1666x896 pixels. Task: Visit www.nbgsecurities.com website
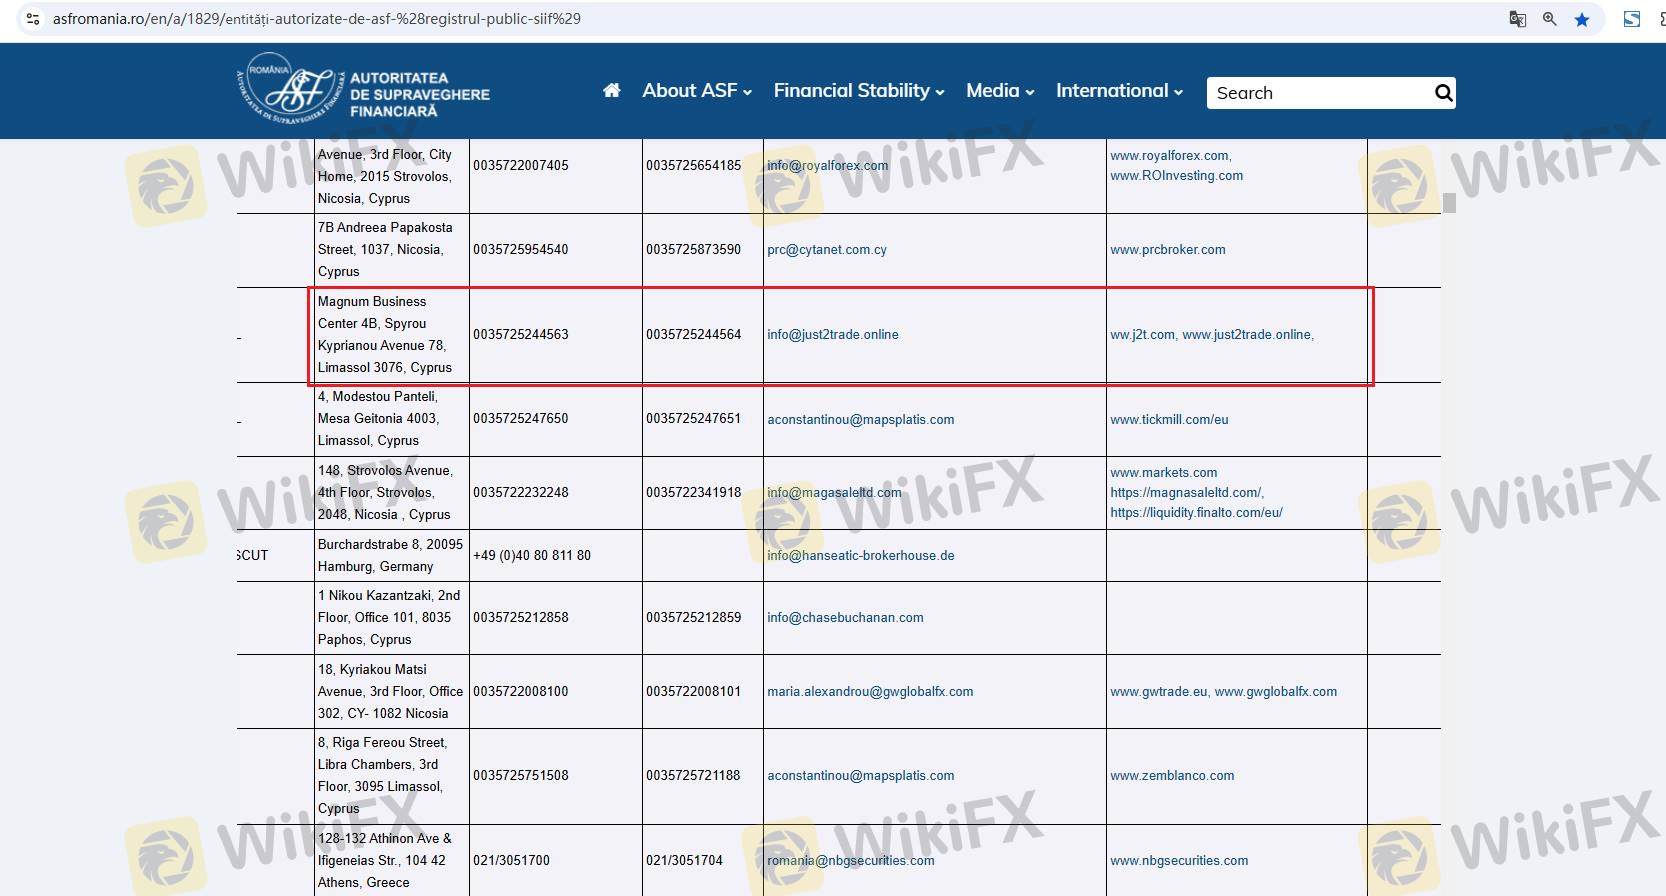tap(1179, 861)
